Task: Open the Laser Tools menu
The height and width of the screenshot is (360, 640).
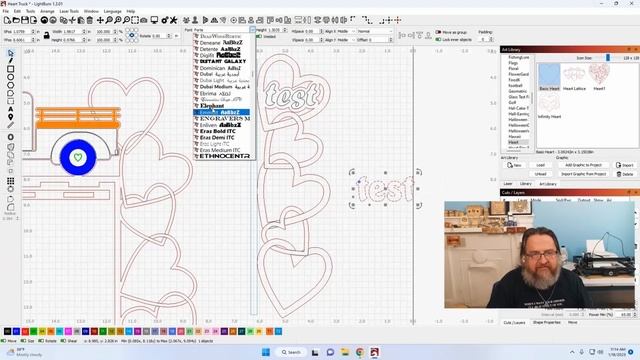Action: [69, 11]
